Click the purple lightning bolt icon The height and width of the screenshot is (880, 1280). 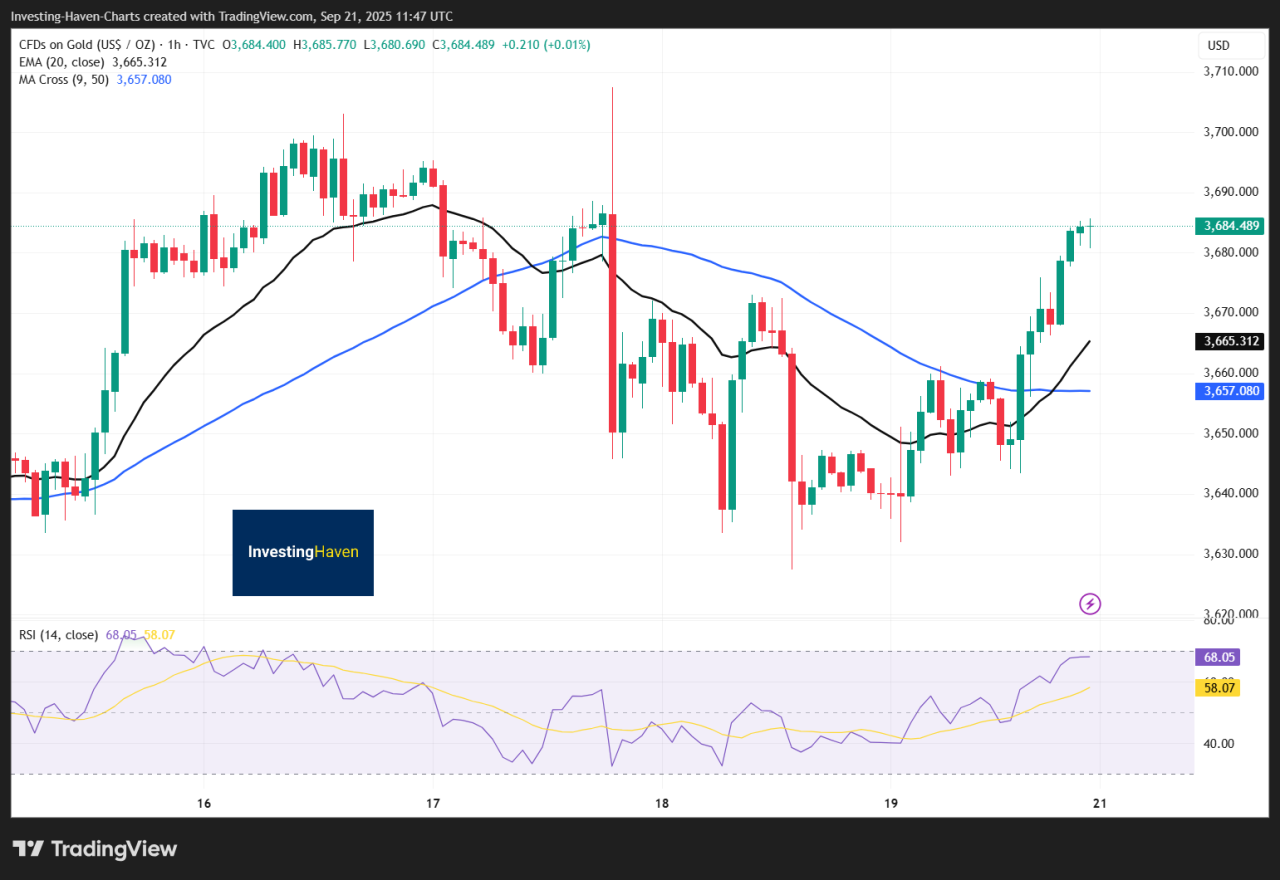tap(1090, 603)
